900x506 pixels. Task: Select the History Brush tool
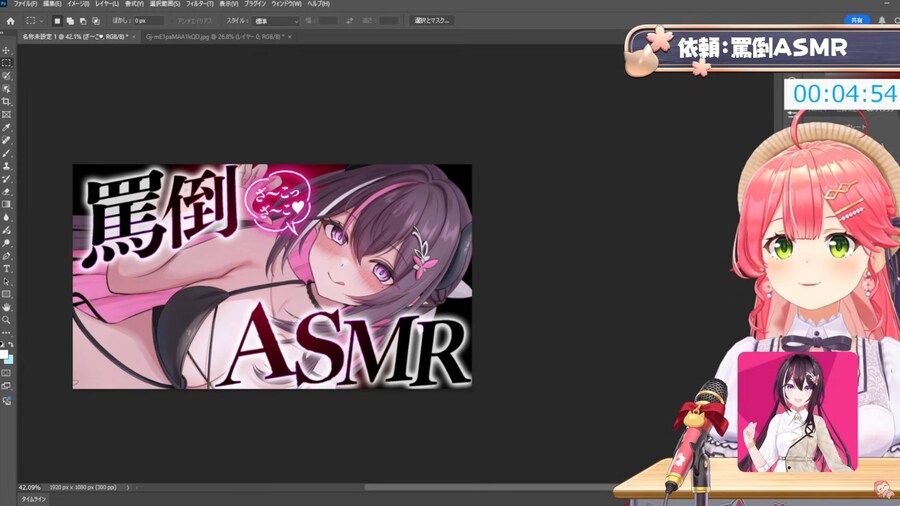pos(6,179)
